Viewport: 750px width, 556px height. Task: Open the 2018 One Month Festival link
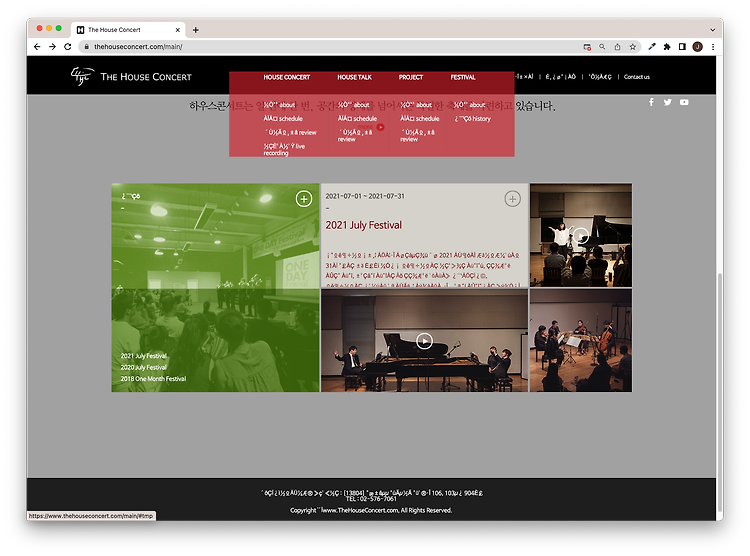click(x=153, y=379)
